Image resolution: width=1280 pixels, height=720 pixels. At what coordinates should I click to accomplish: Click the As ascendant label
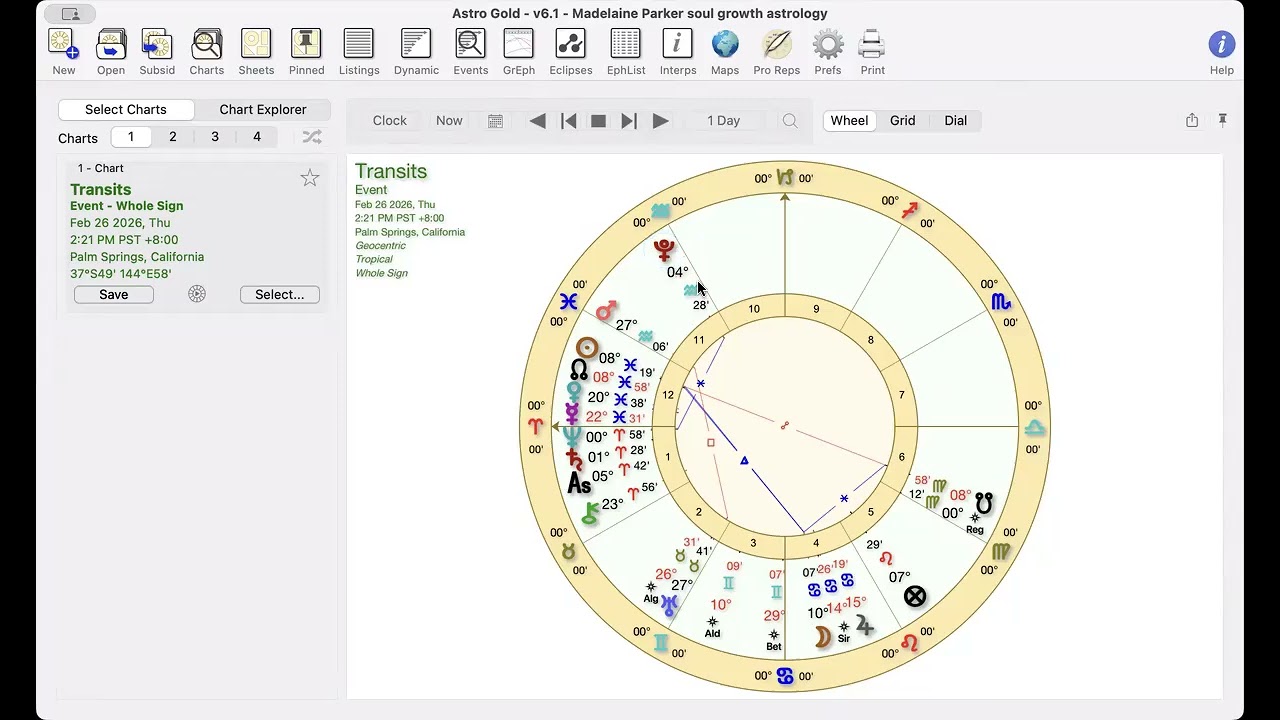coord(579,485)
